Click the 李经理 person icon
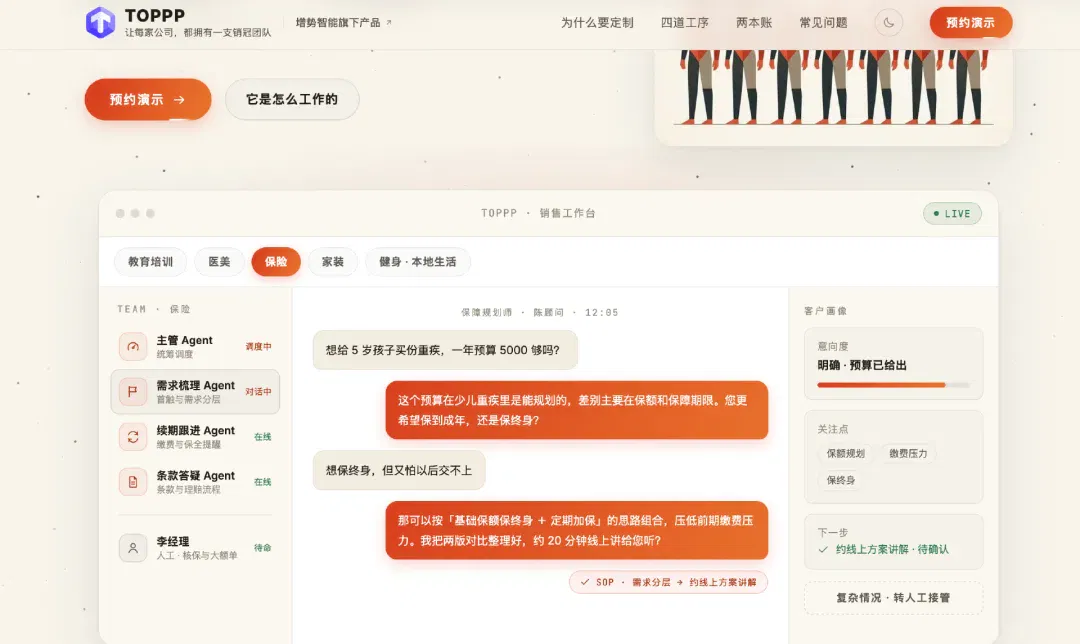This screenshot has height=644, width=1080. click(133, 548)
